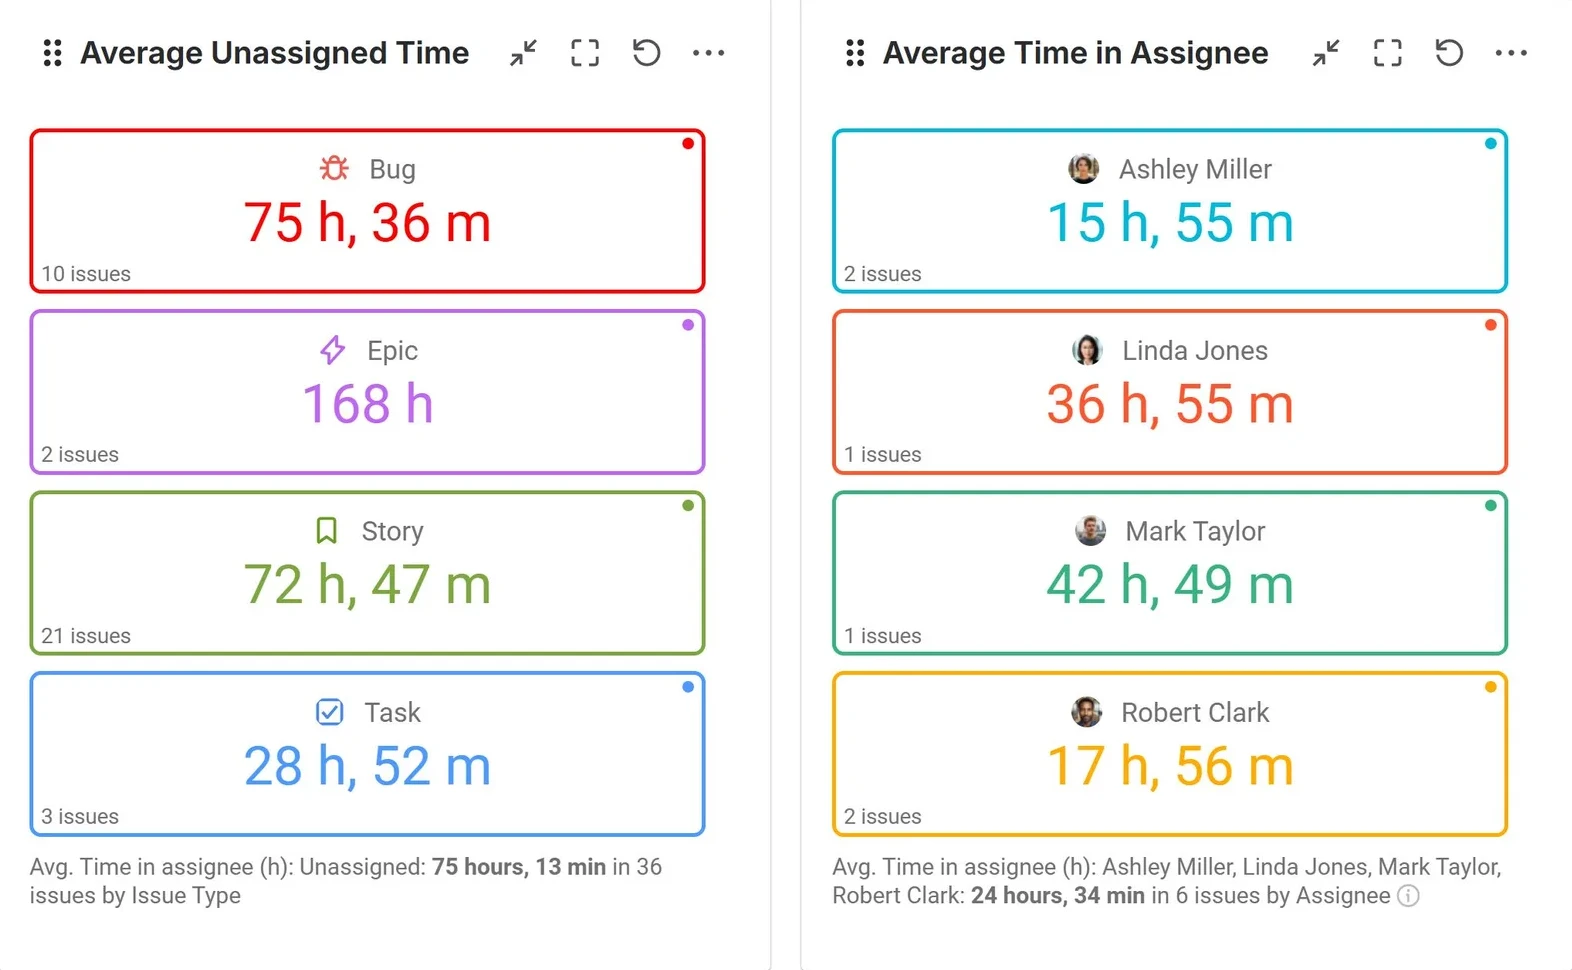Open '2 issues' on Robert Clark card
The height and width of the screenshot is (970, 1572).
883,817
